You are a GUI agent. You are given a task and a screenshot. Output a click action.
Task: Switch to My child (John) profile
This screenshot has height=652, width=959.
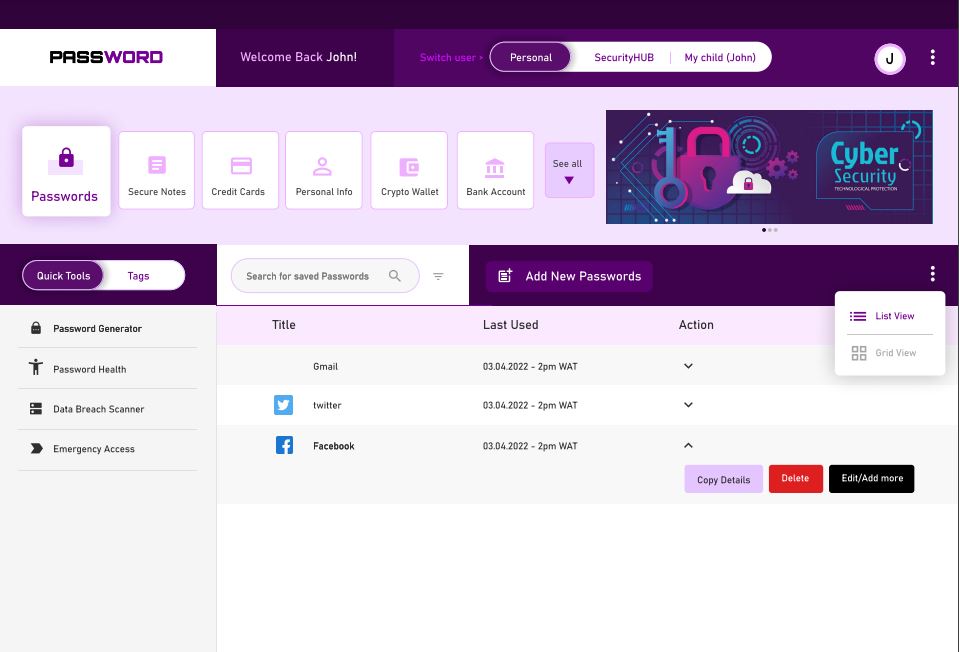tap(719, 57)
